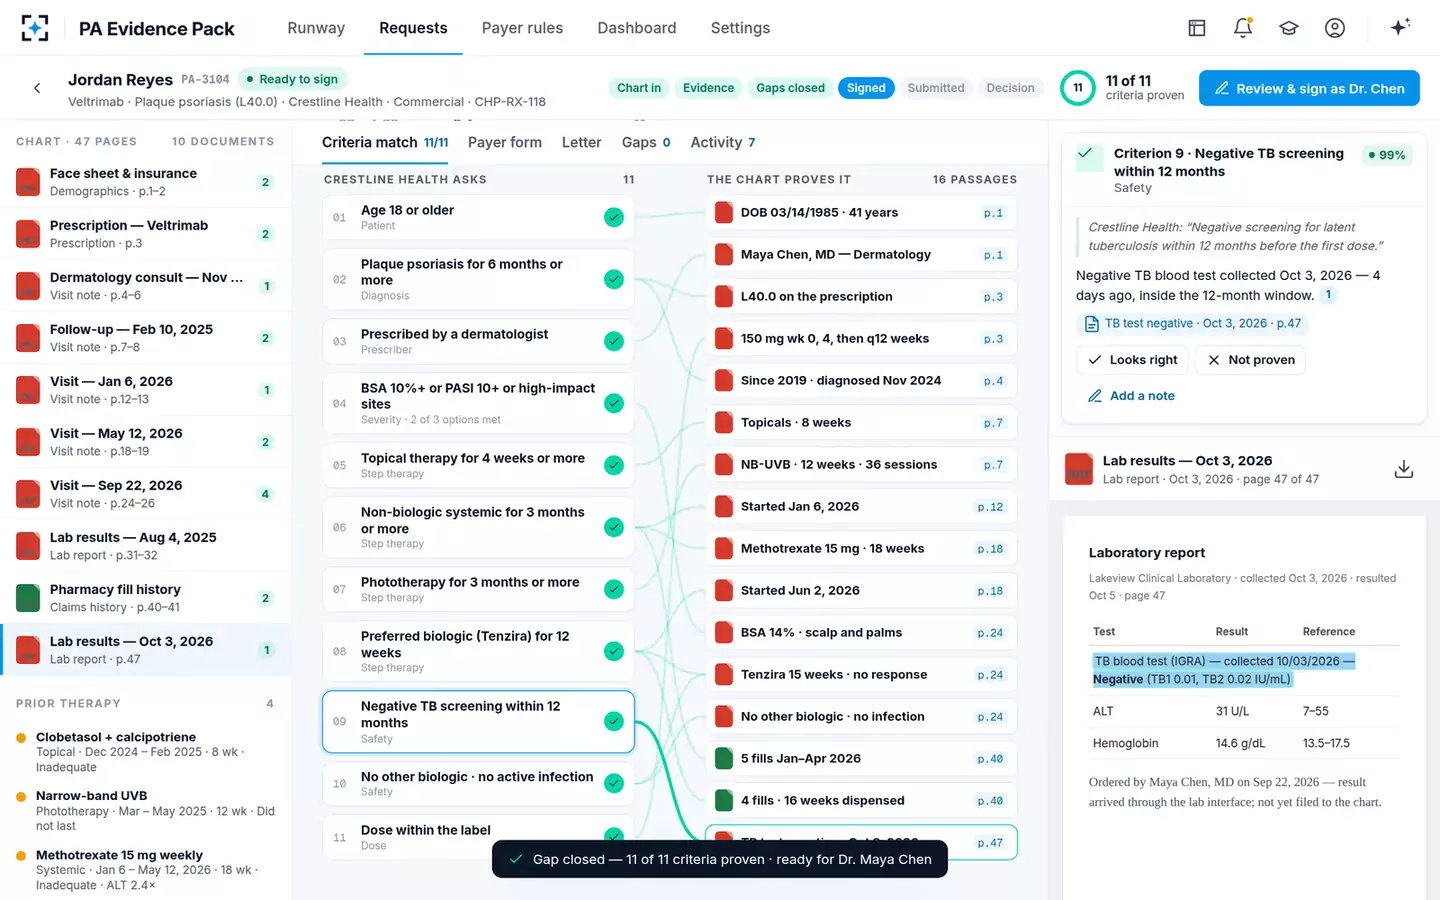
Task: Click the PA Evidence Pack logo icon
Action: pos(35,28)
